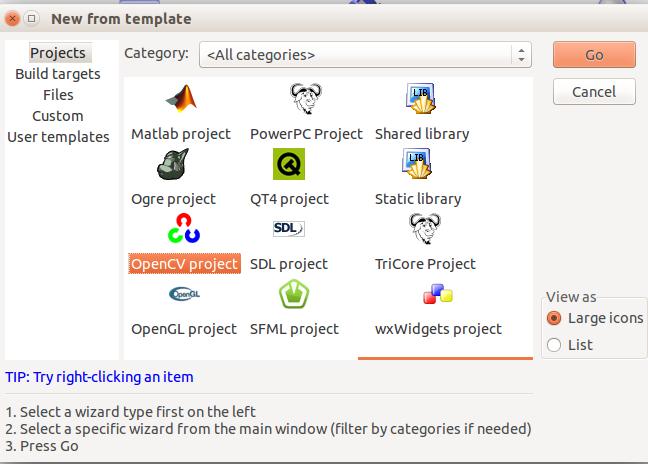Image resolution: width=648 pixels, height=464 pixels.
Task: Close the New from template window
Action: (13, 19)
